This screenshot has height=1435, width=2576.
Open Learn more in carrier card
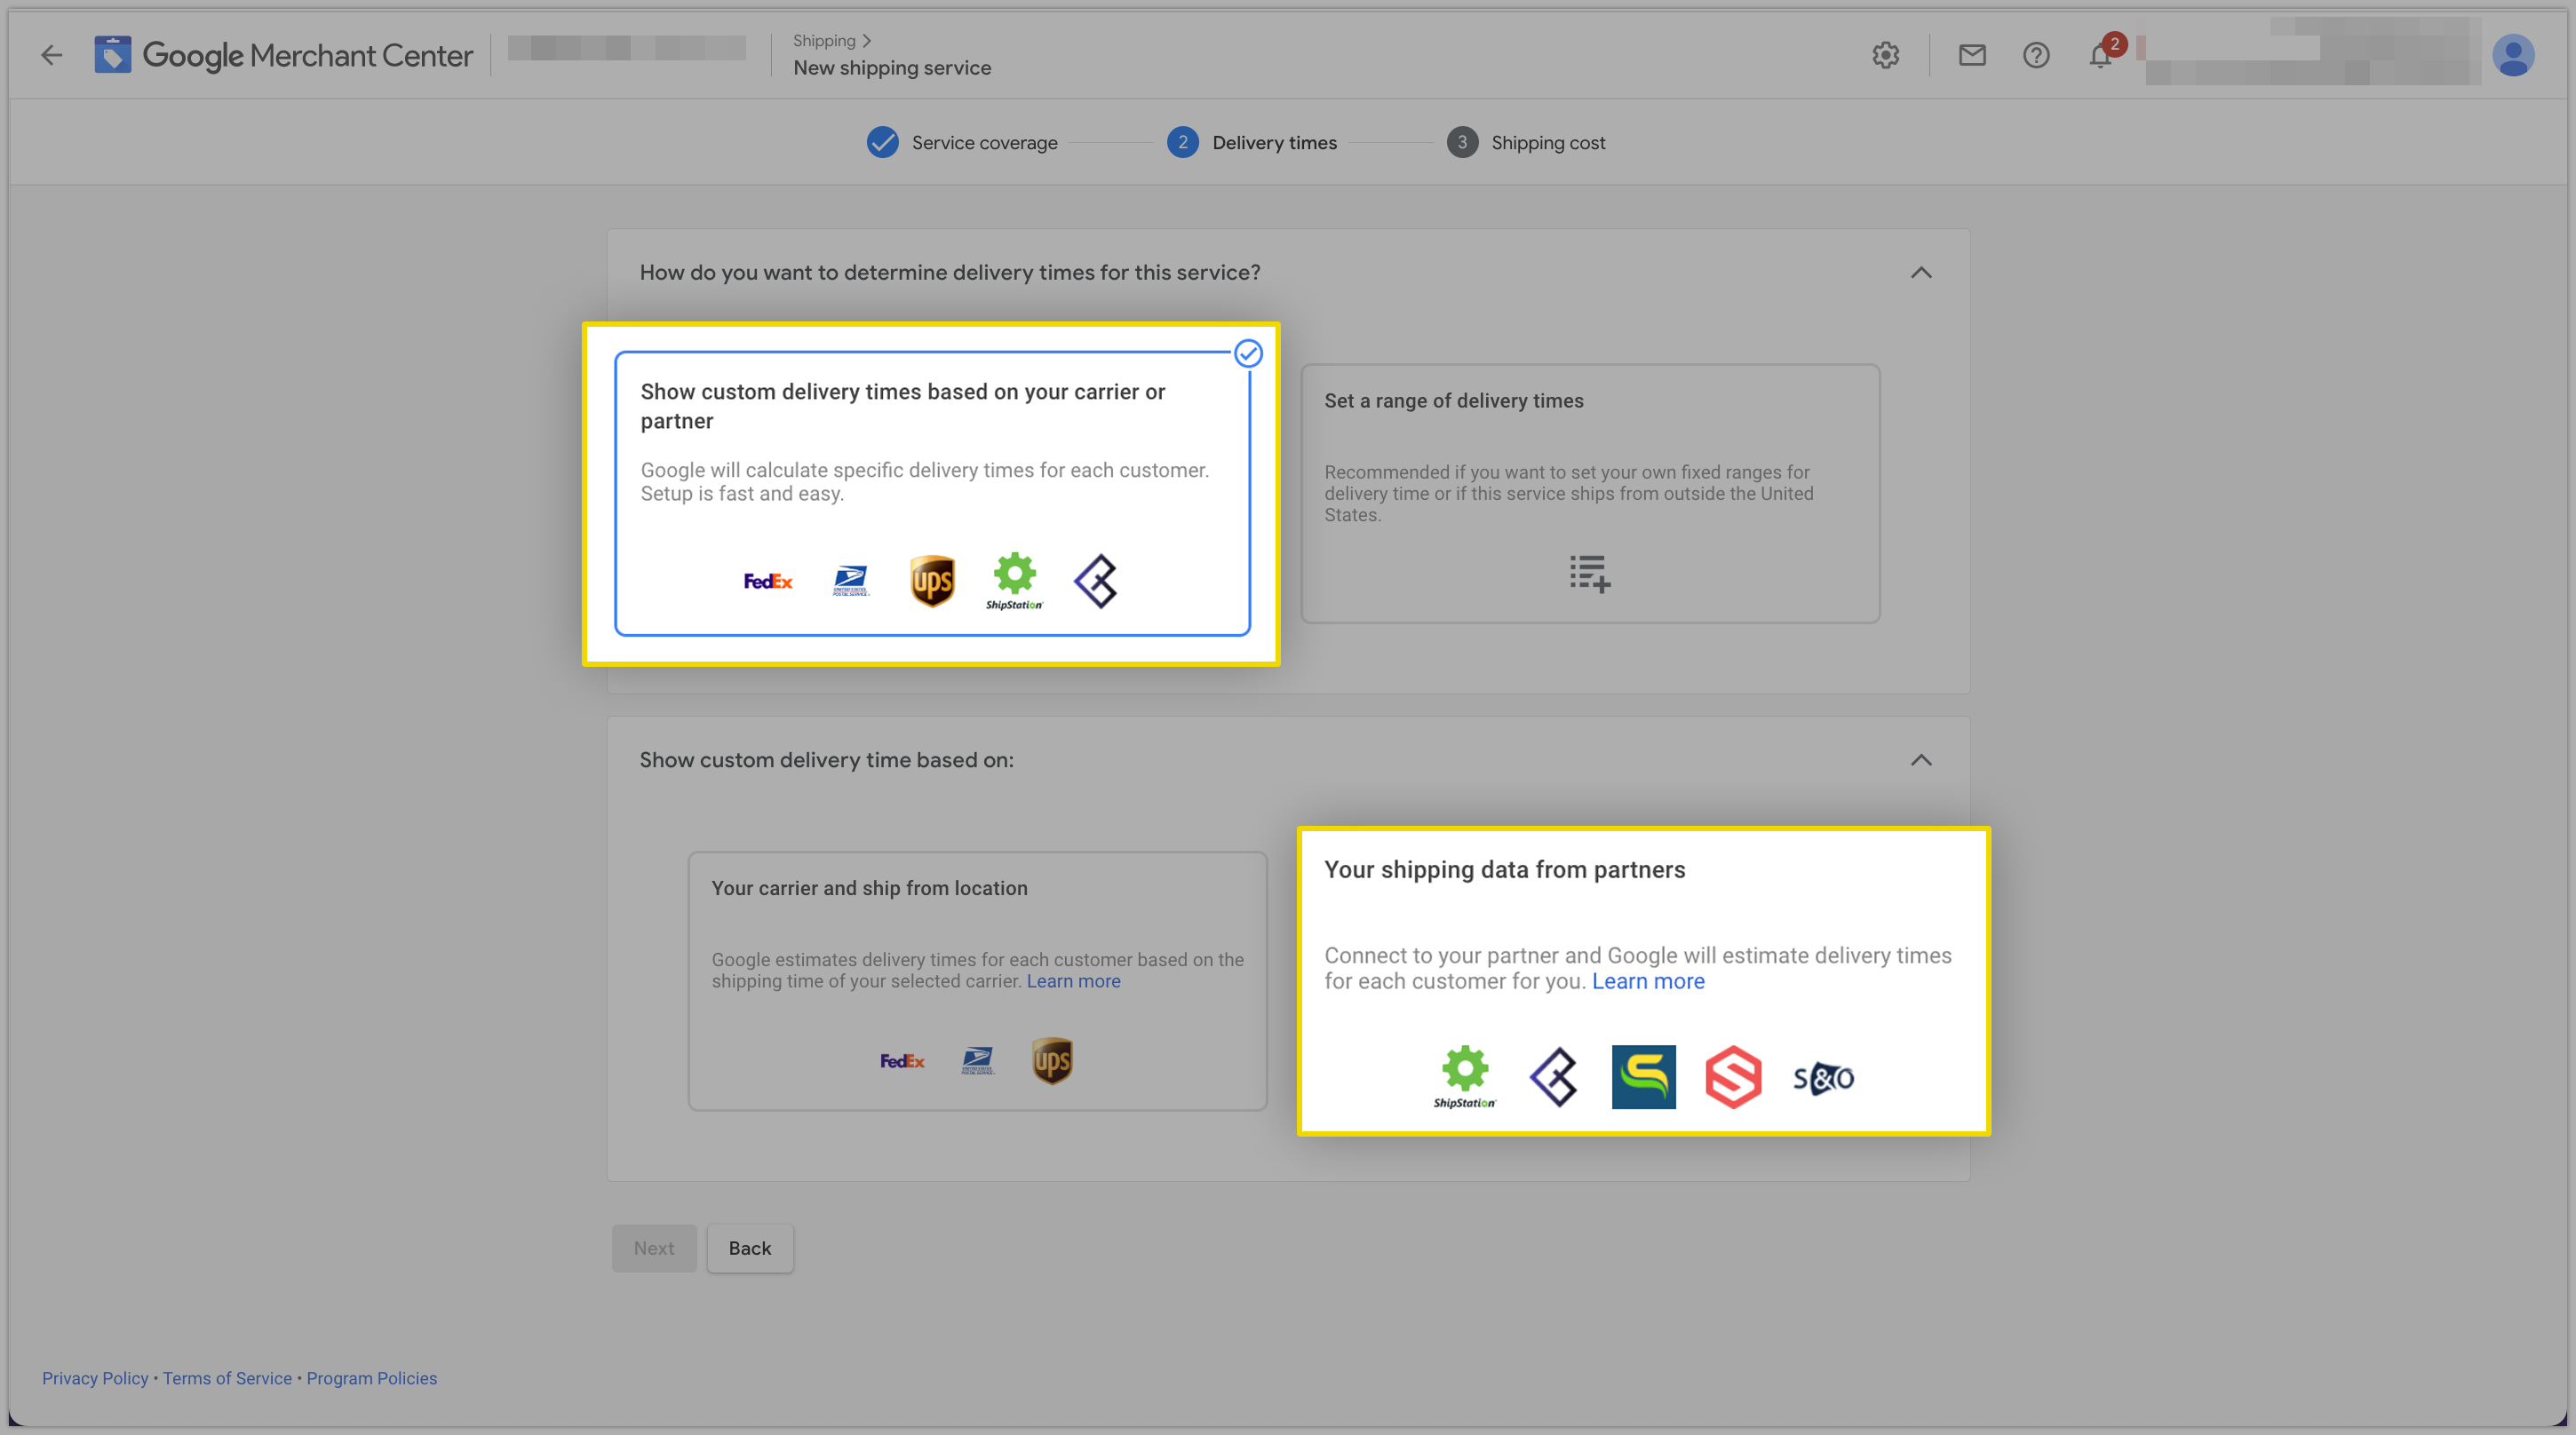[1073, 981]
